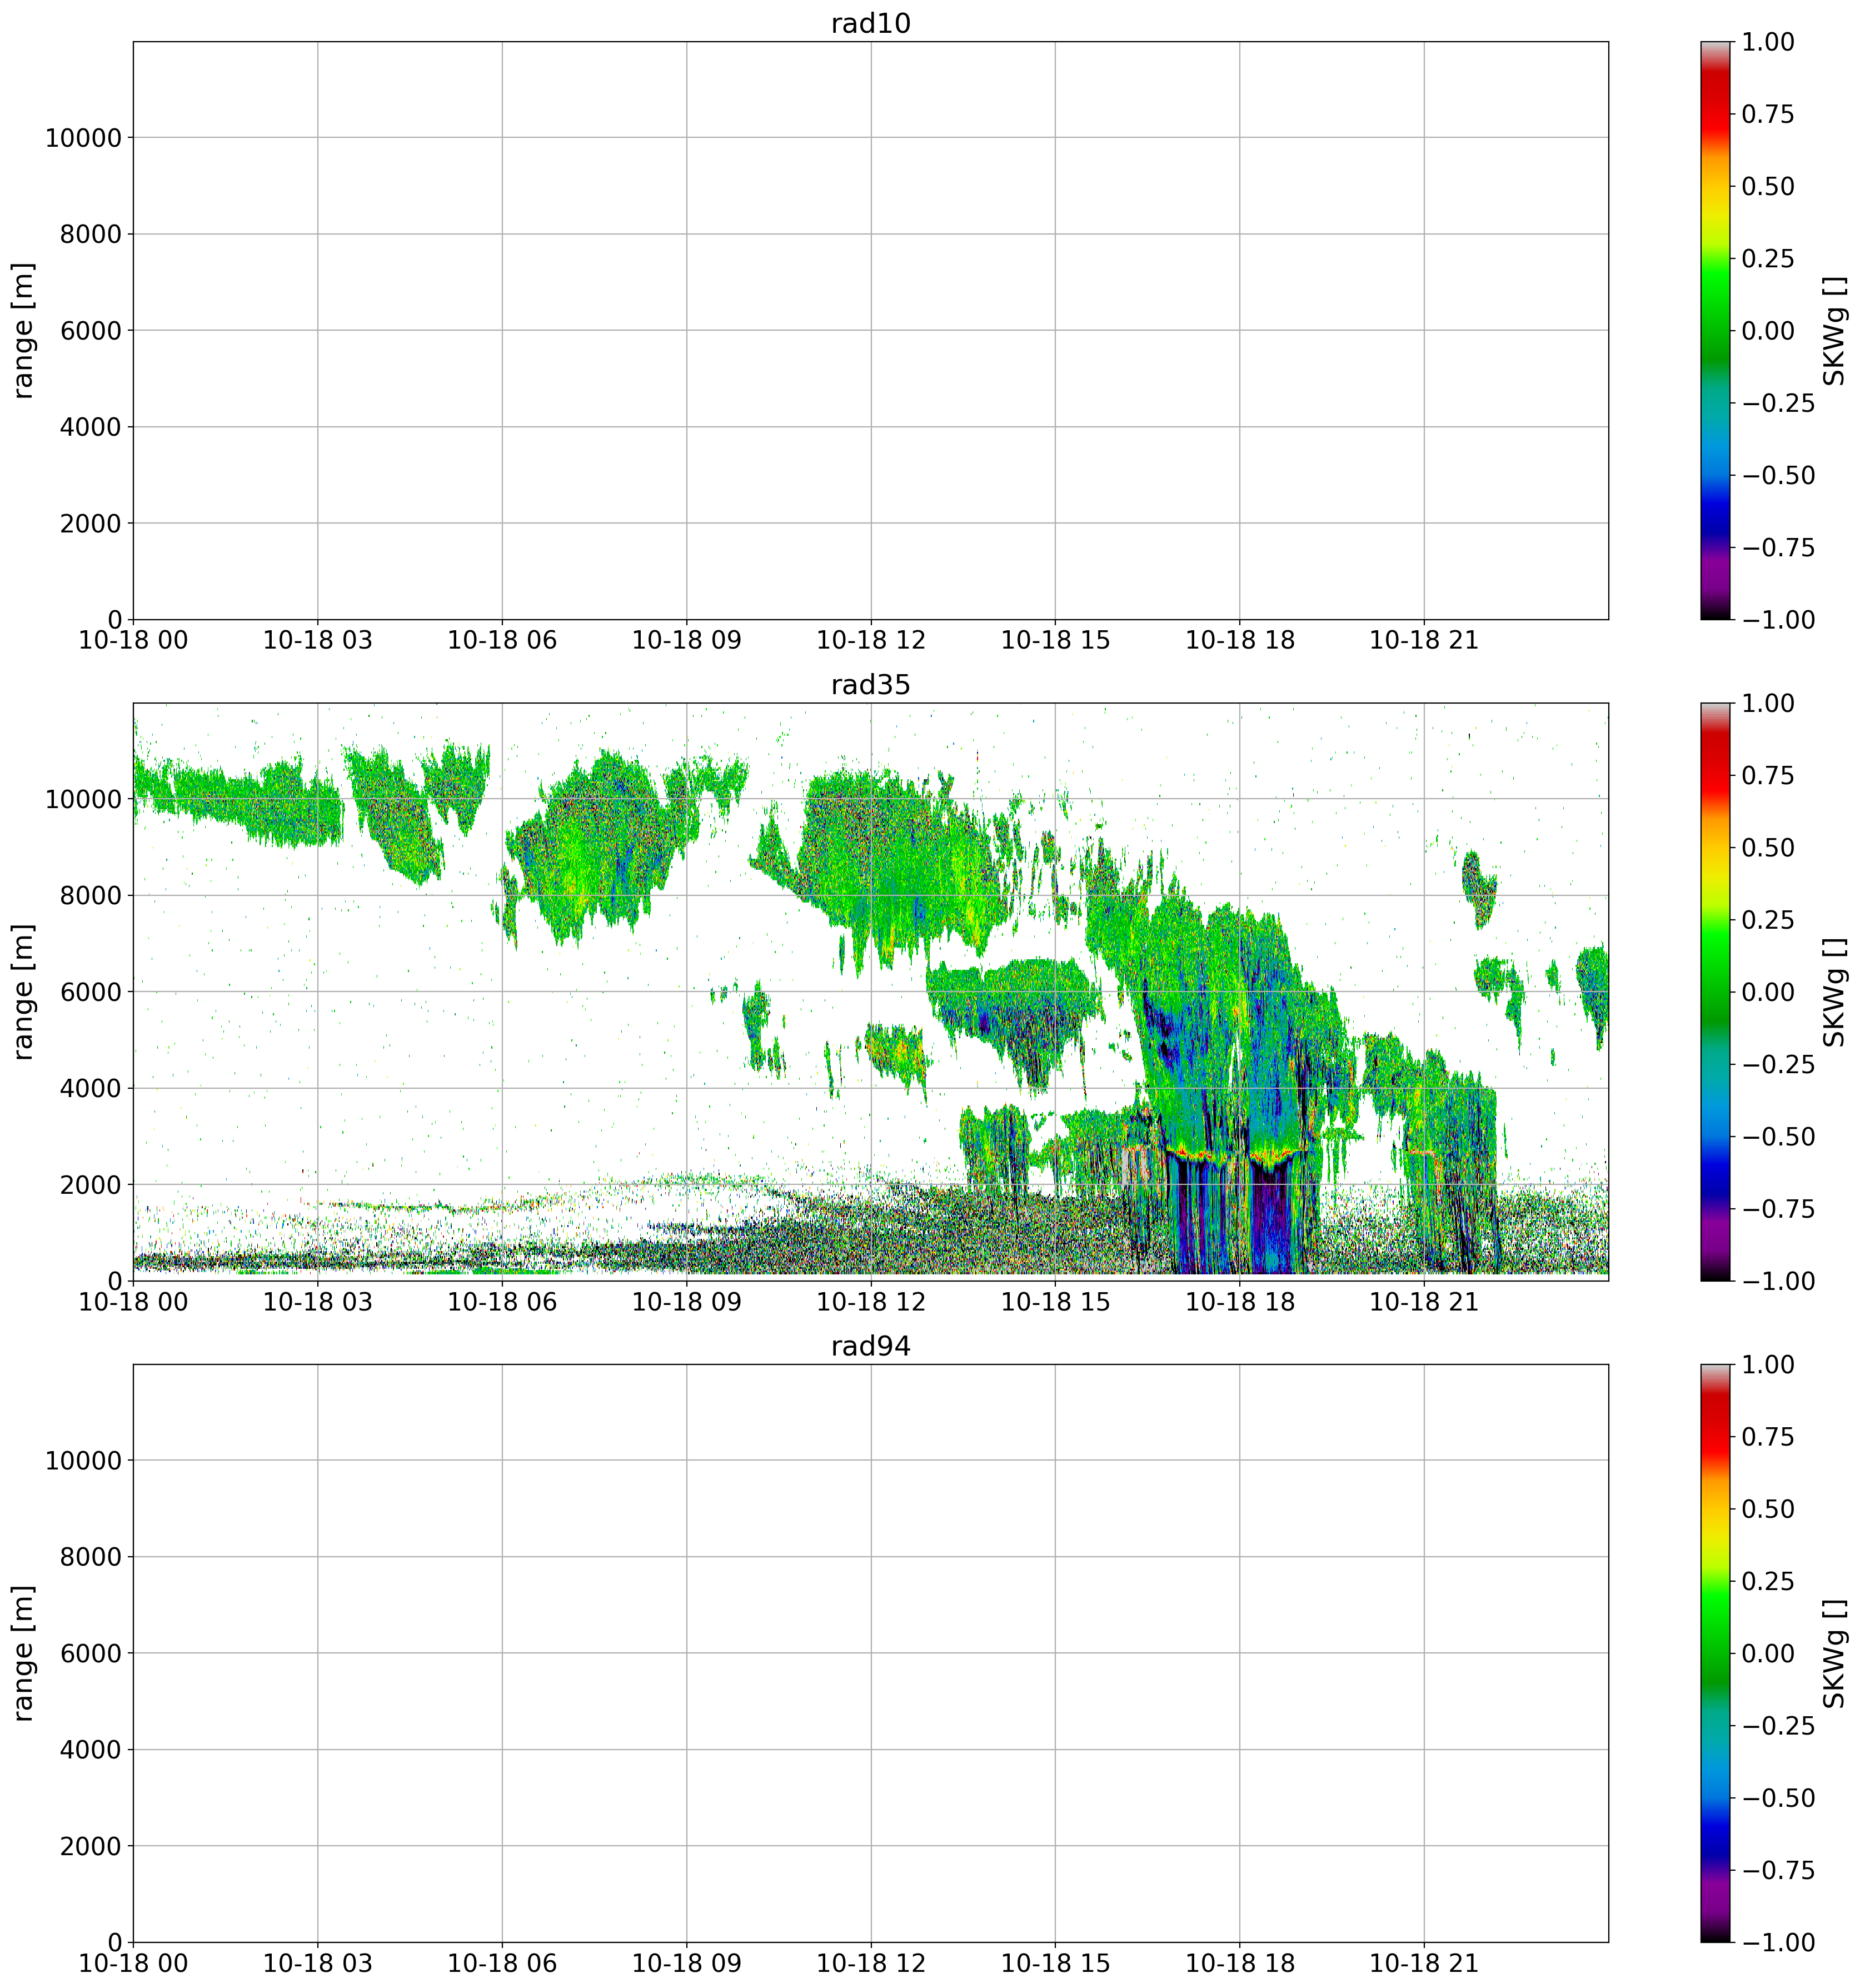Click the bottom colorbar -1.00 tick label
Image resolution: width=1860 pixels, height=1988 pixels.
(1778, 1942)
